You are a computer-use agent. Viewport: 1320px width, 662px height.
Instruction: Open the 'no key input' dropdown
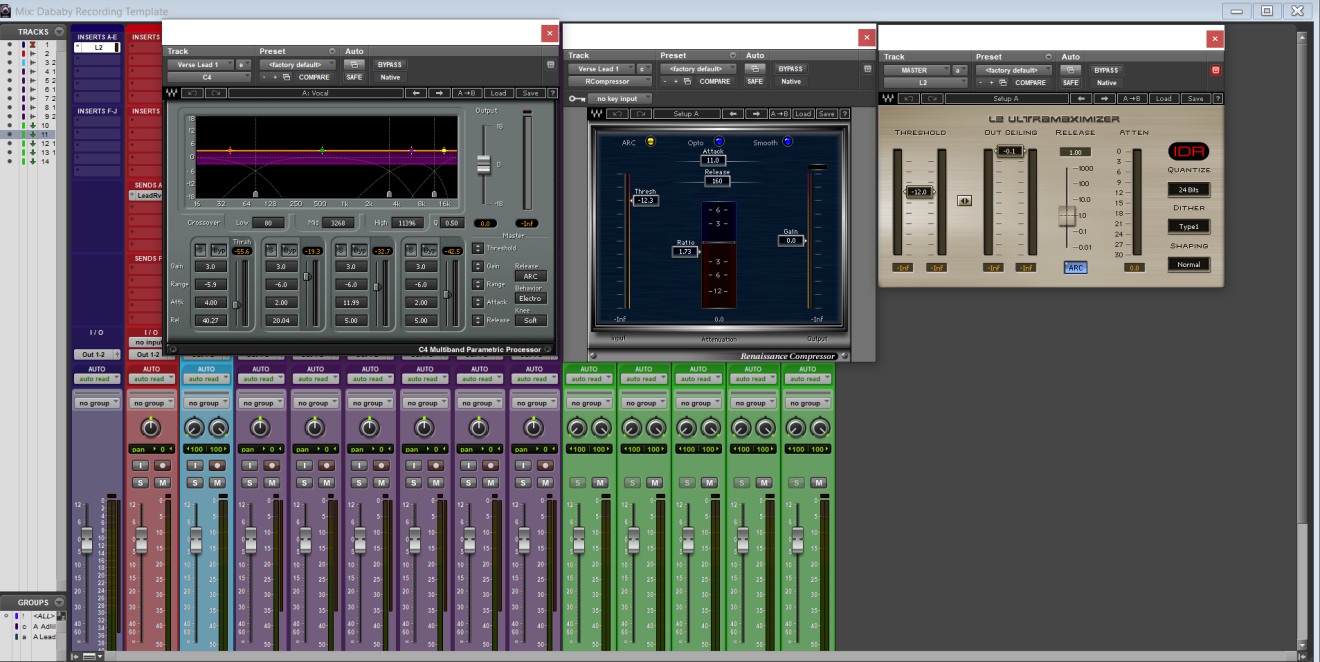point(621,99)
